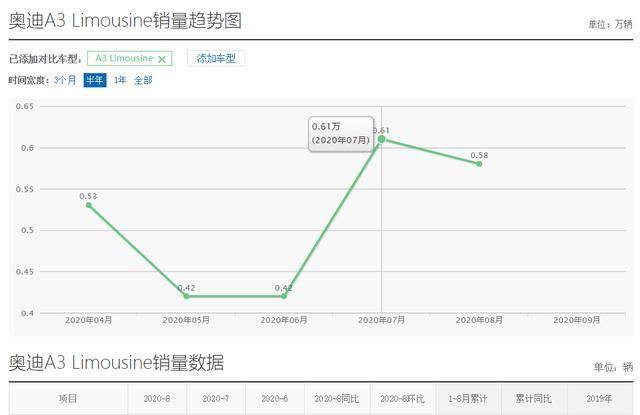Click the 奥迪A3 Limousine销量趋势图 heading
Viewport: 640px width, 415px height.
[x=125, y=21]
